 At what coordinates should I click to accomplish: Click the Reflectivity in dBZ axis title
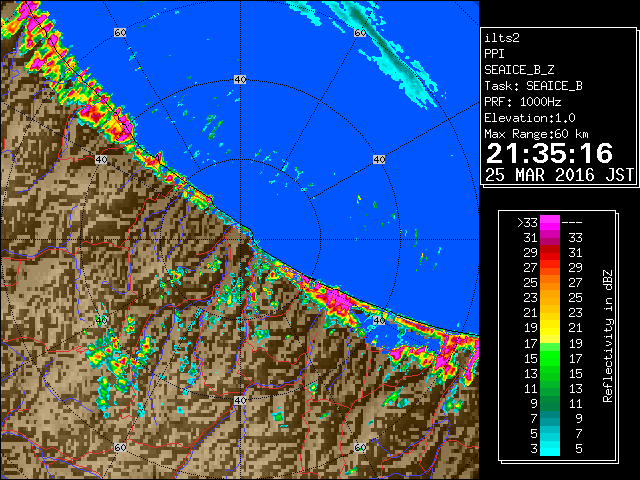tap(608, 336)
